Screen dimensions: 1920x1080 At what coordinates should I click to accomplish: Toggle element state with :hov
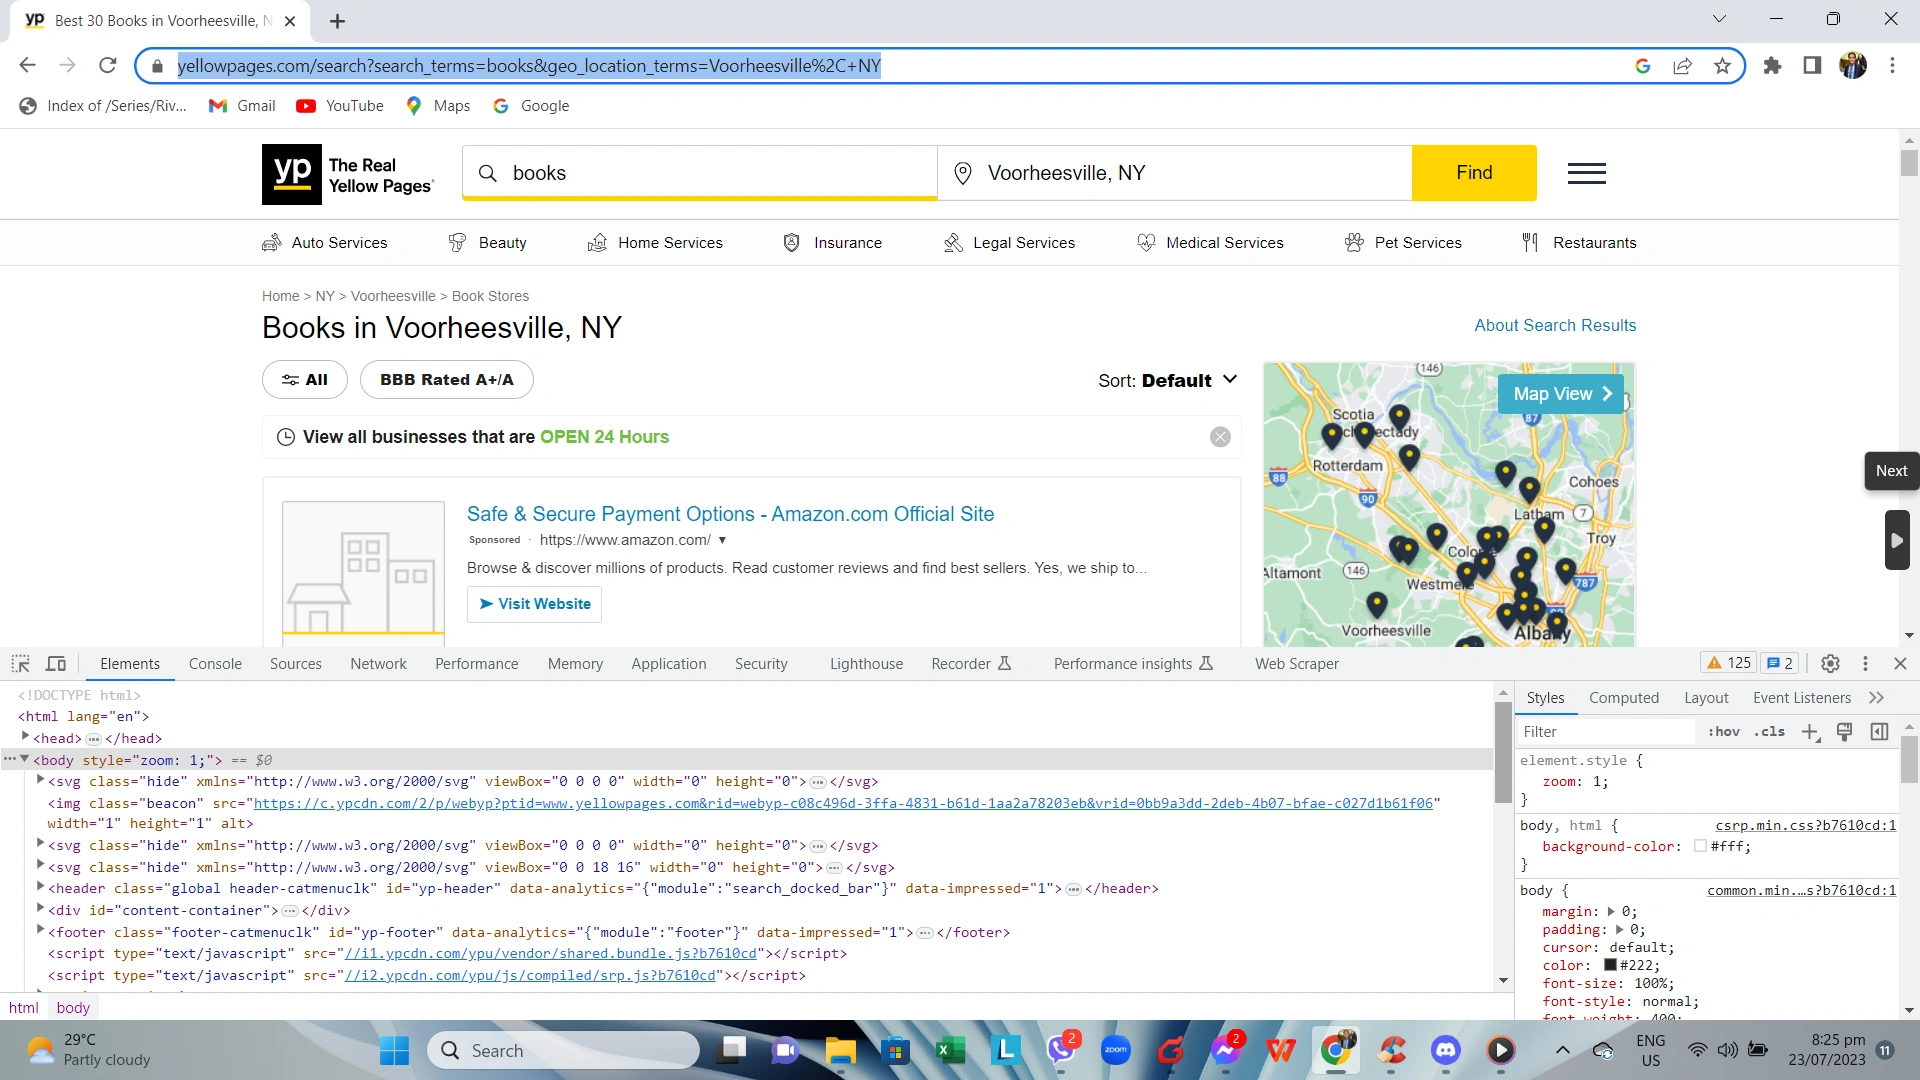point(1724,731)
